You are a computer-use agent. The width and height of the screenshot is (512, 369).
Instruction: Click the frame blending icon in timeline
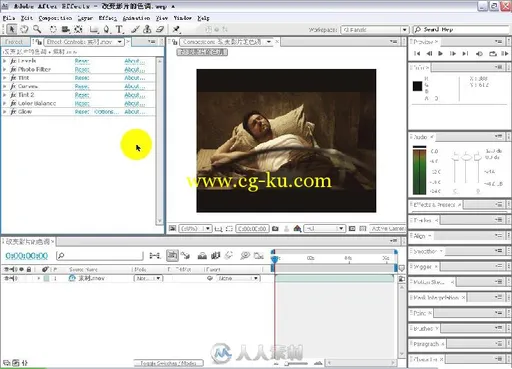[x=215, y=256]
